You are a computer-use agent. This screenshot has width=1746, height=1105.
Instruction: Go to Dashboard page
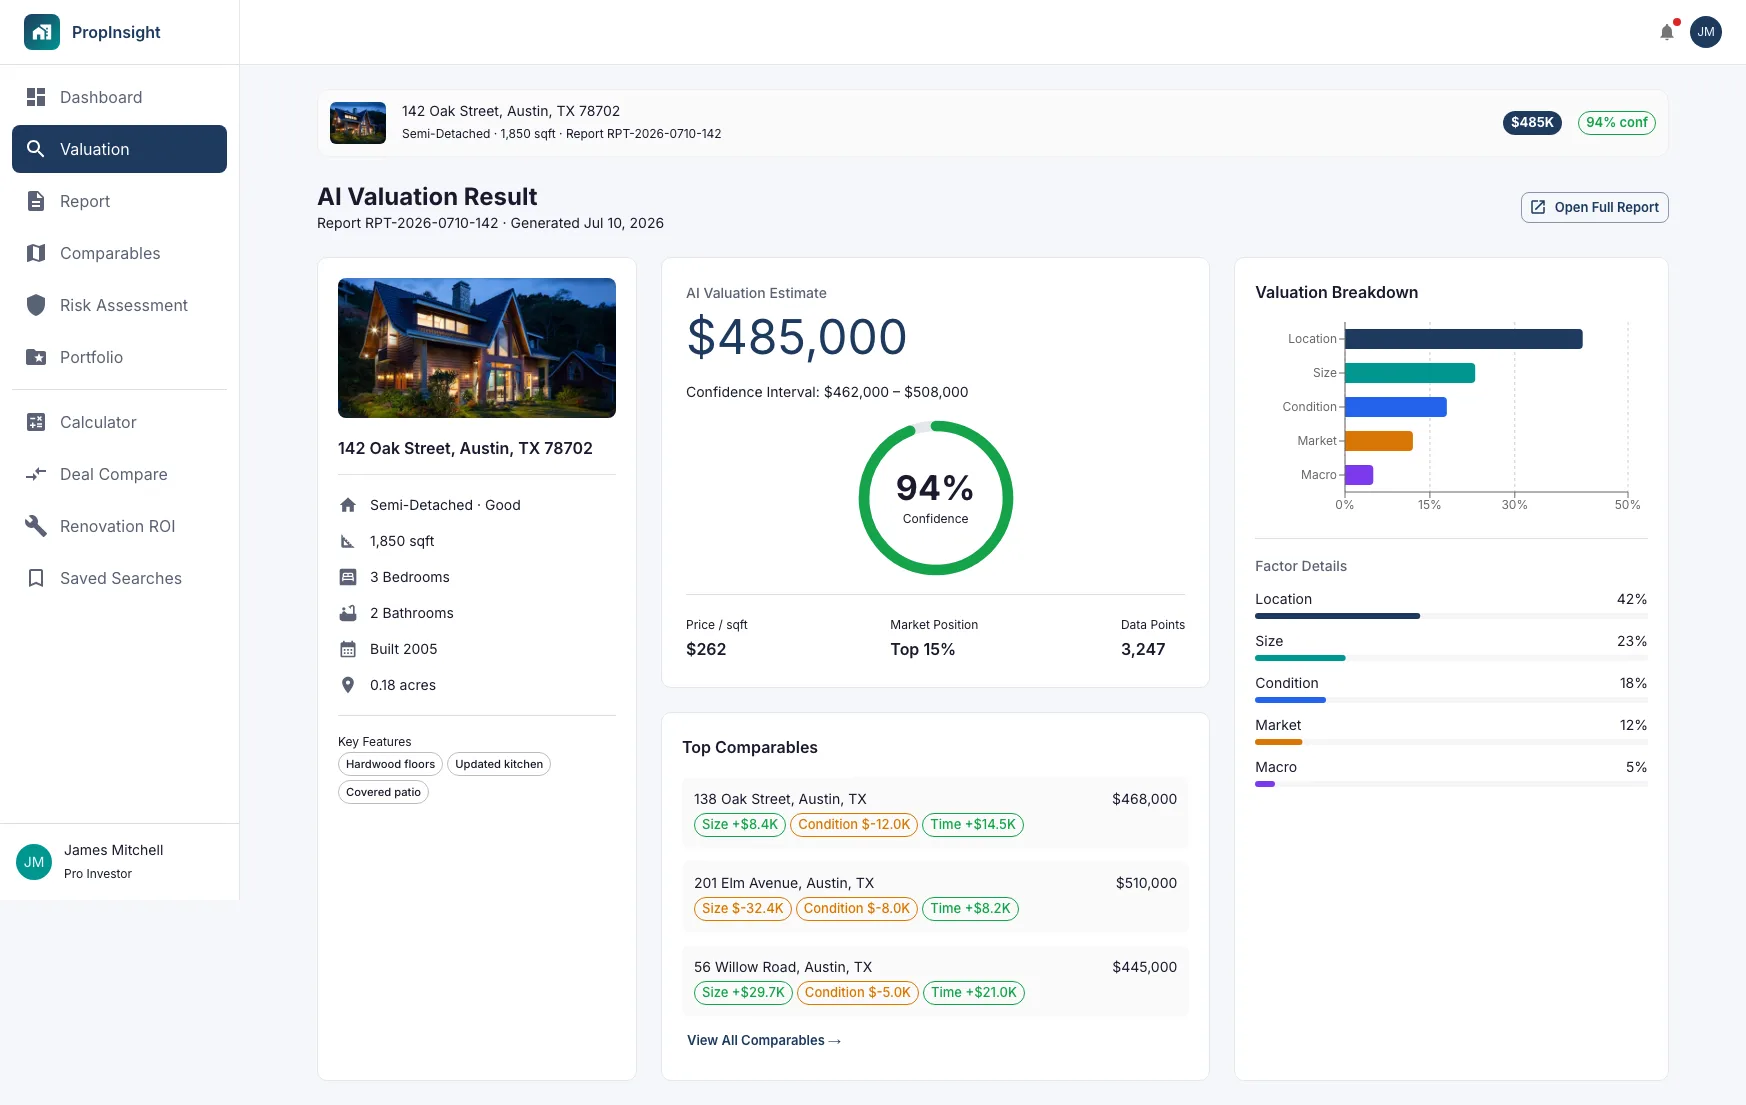[119, 97]
